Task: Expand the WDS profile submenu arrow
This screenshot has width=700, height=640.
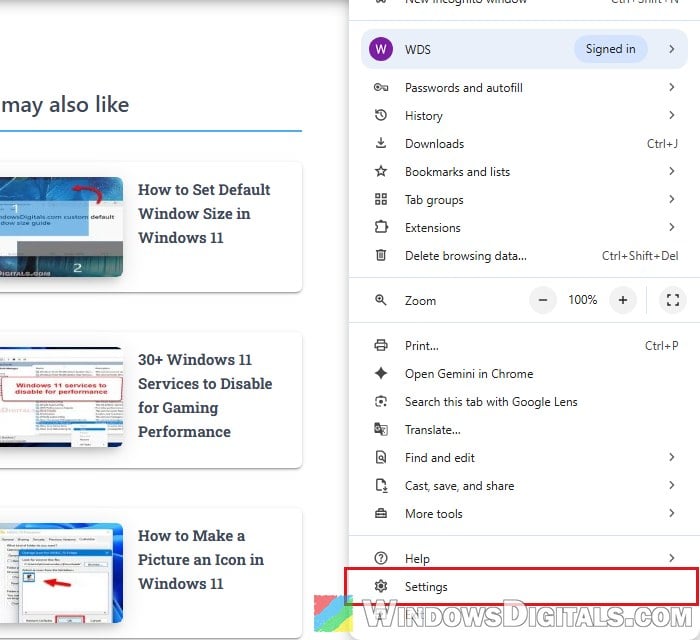Action: click(x=672, y=49)
